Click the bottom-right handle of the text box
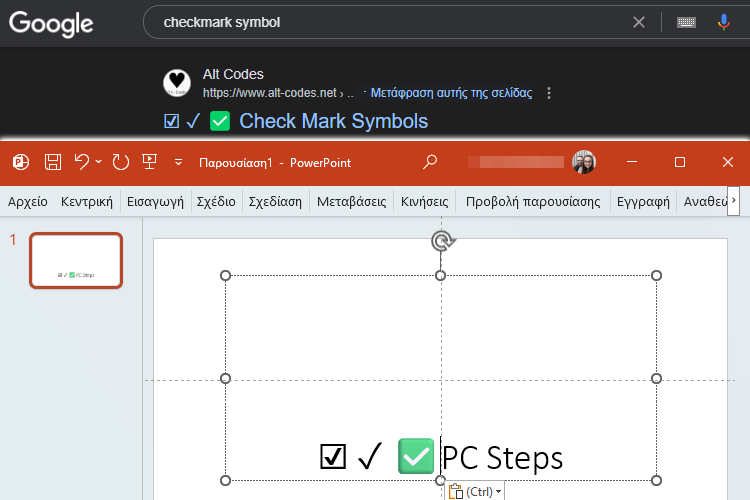Viewport: 750px width, 500px height. coord(656,480)
